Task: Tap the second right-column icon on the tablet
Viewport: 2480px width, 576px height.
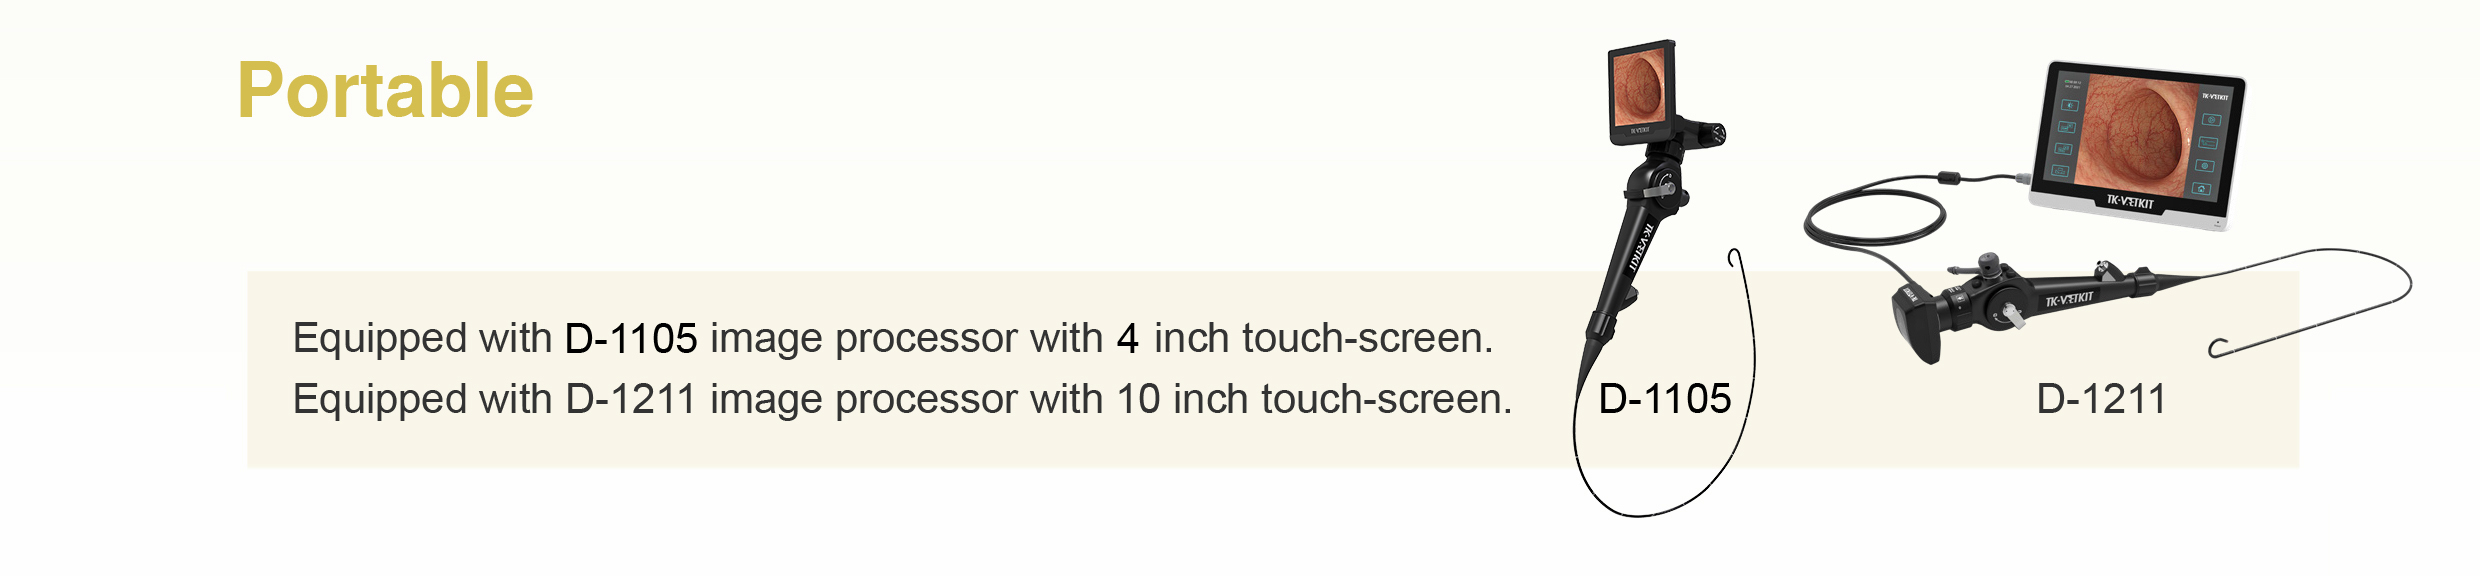Action: tap(2208, 143)
